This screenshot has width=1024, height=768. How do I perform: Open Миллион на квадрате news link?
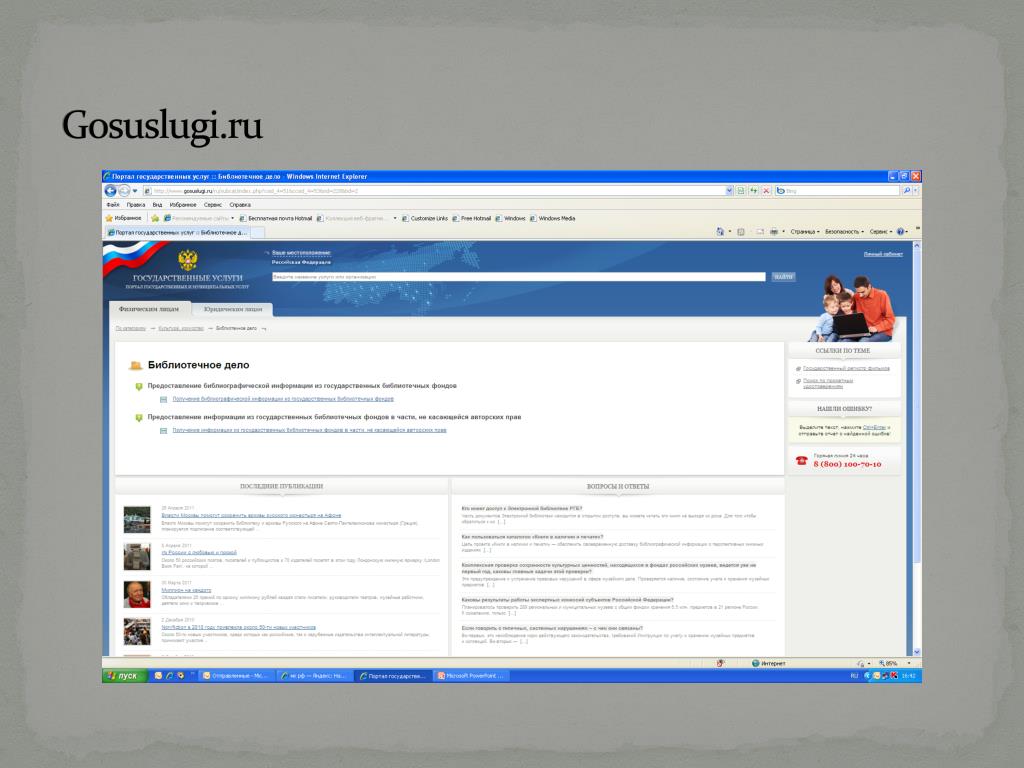click(x=186, y=590)
